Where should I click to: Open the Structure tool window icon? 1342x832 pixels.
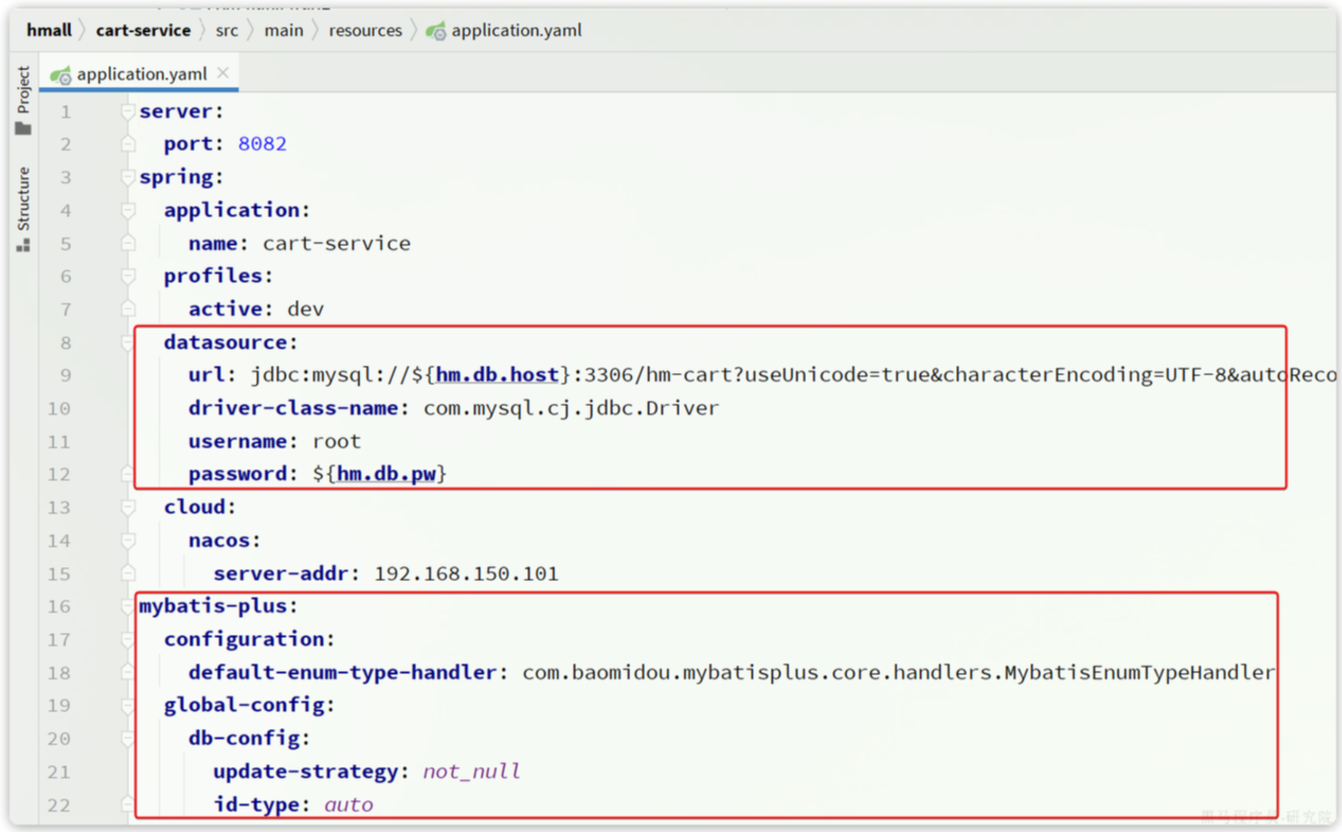(23, 209)
